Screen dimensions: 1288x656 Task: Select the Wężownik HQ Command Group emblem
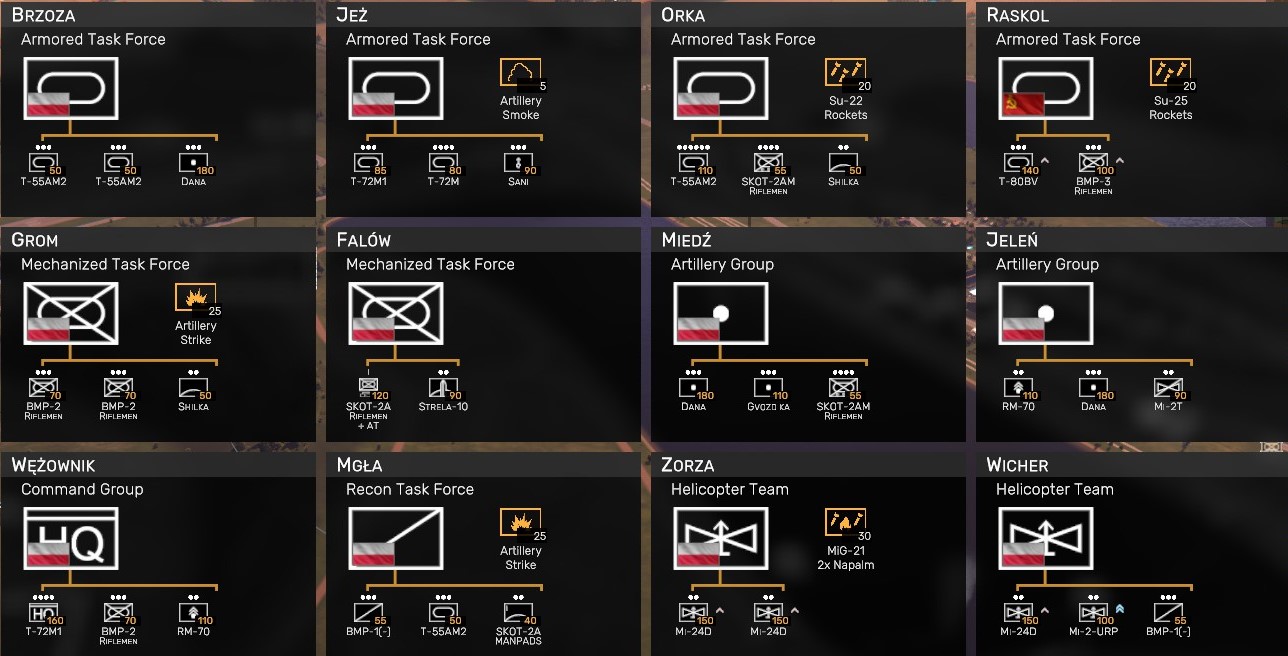click(71, 542)
